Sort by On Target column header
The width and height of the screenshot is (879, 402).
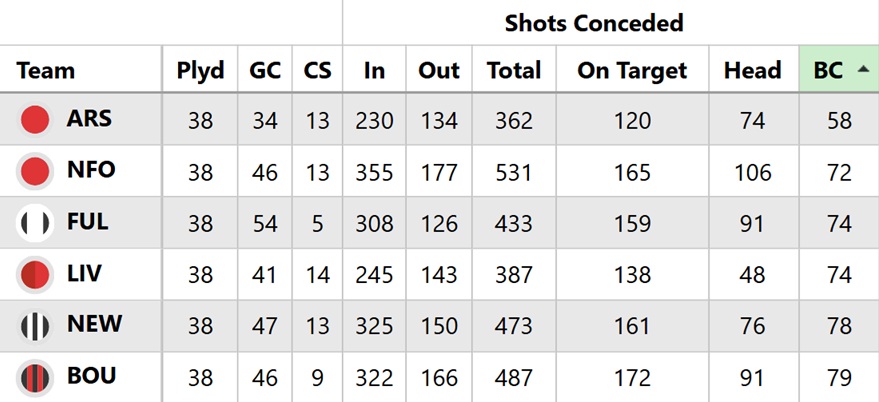632,71
